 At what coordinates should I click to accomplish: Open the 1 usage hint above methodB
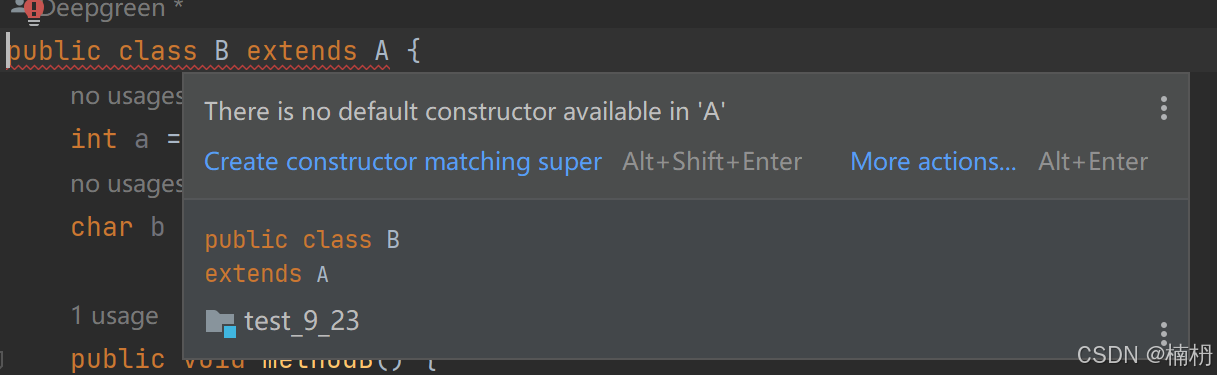(114, 316)
